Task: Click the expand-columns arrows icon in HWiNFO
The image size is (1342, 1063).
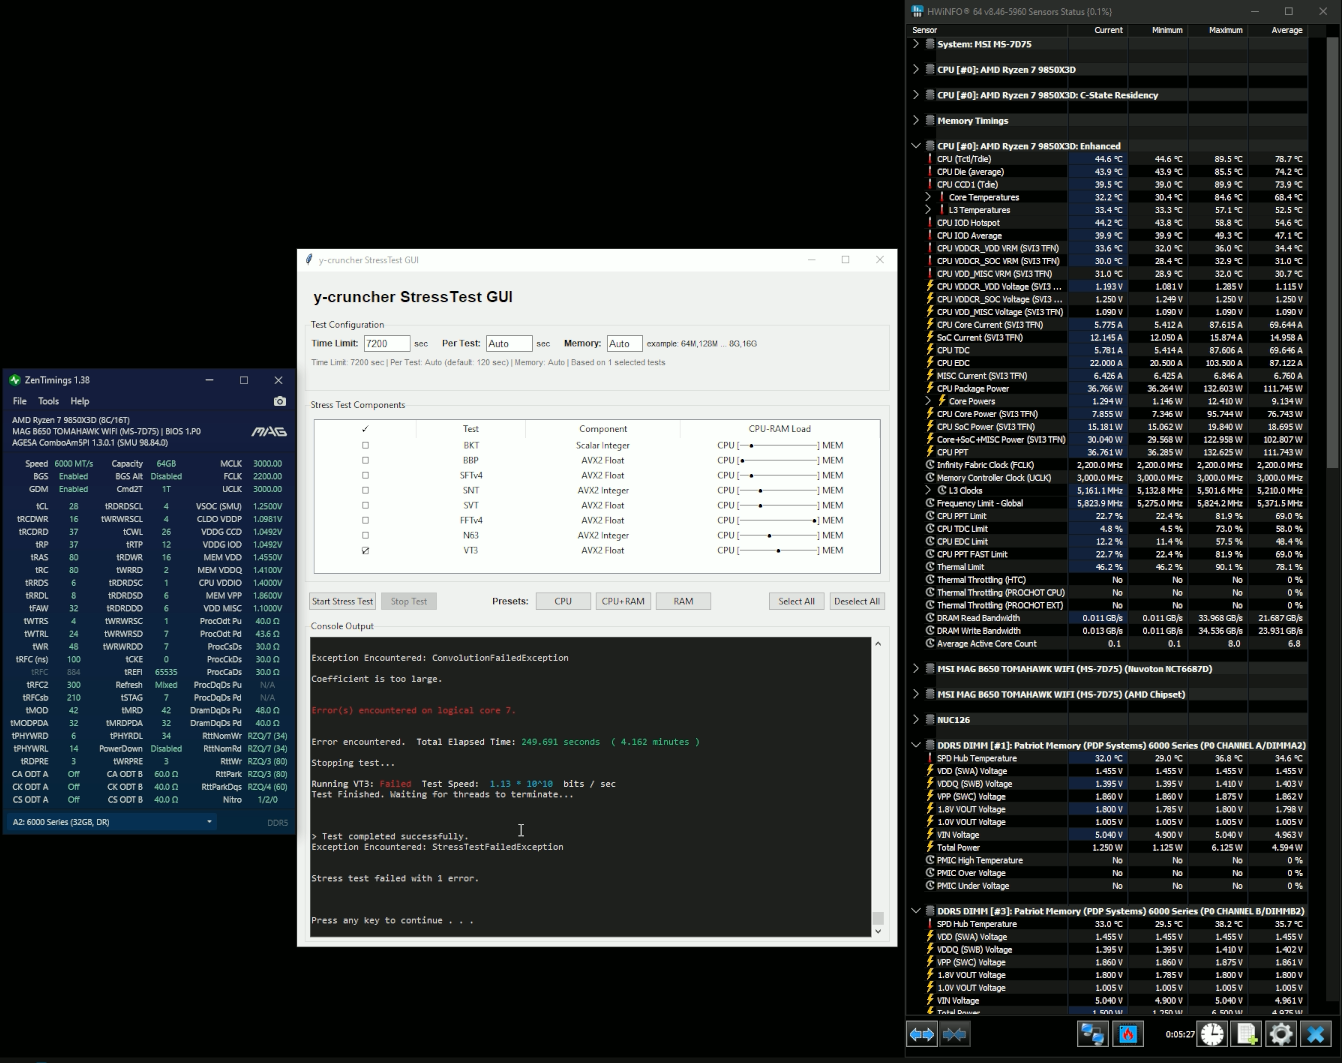Action: click(x=921, y=1034)
